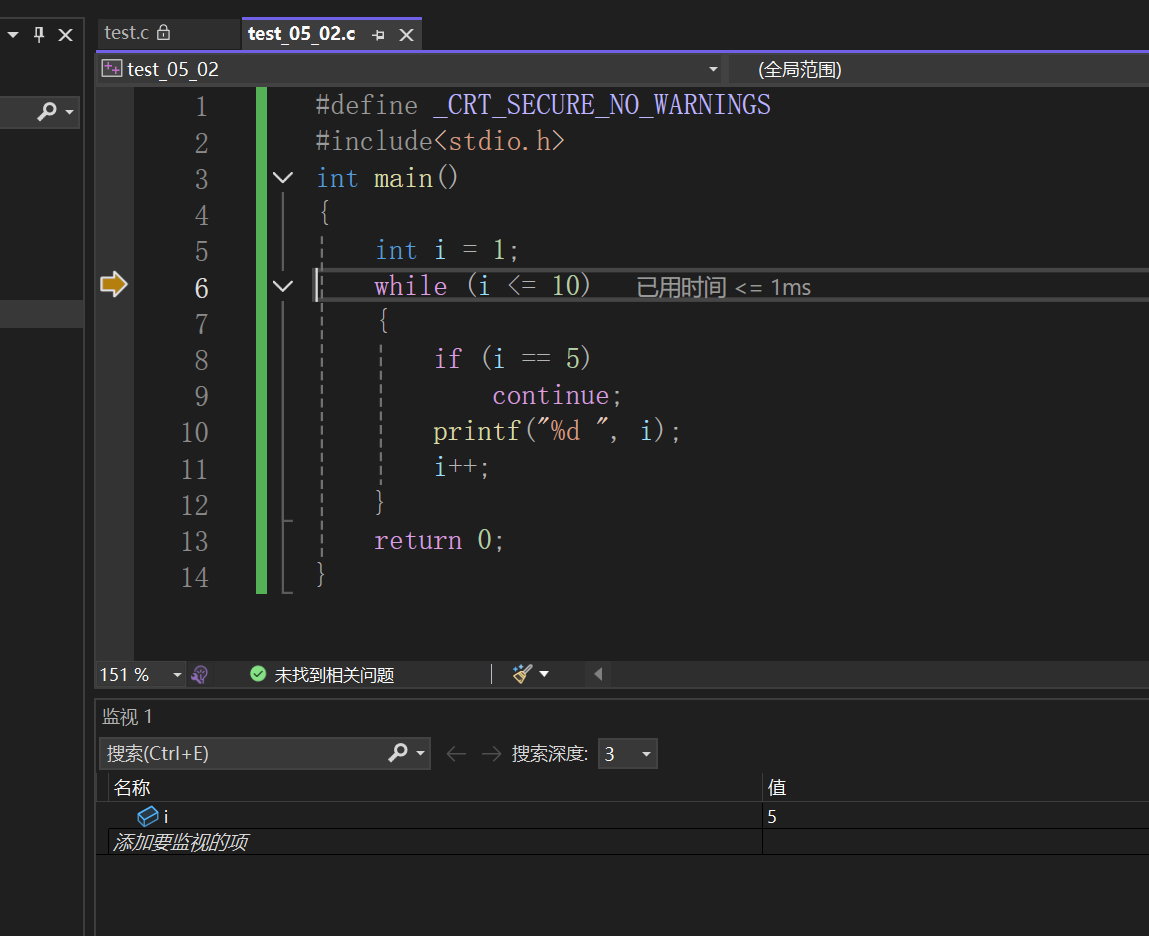Click the 已用时间 <= 1ms perf tip
The image size is (1149, 936).
coord(723,287)
